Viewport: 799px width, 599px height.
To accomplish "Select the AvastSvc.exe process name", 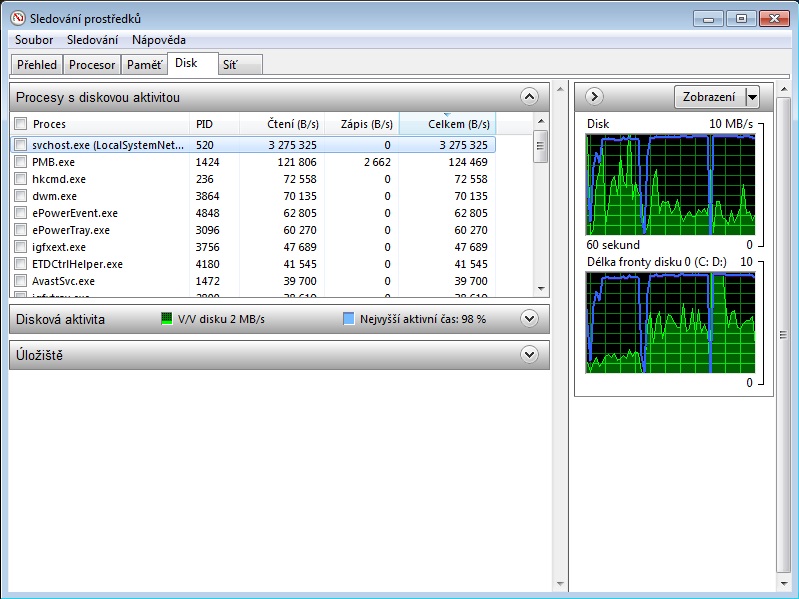I will [x=63, y=281].
